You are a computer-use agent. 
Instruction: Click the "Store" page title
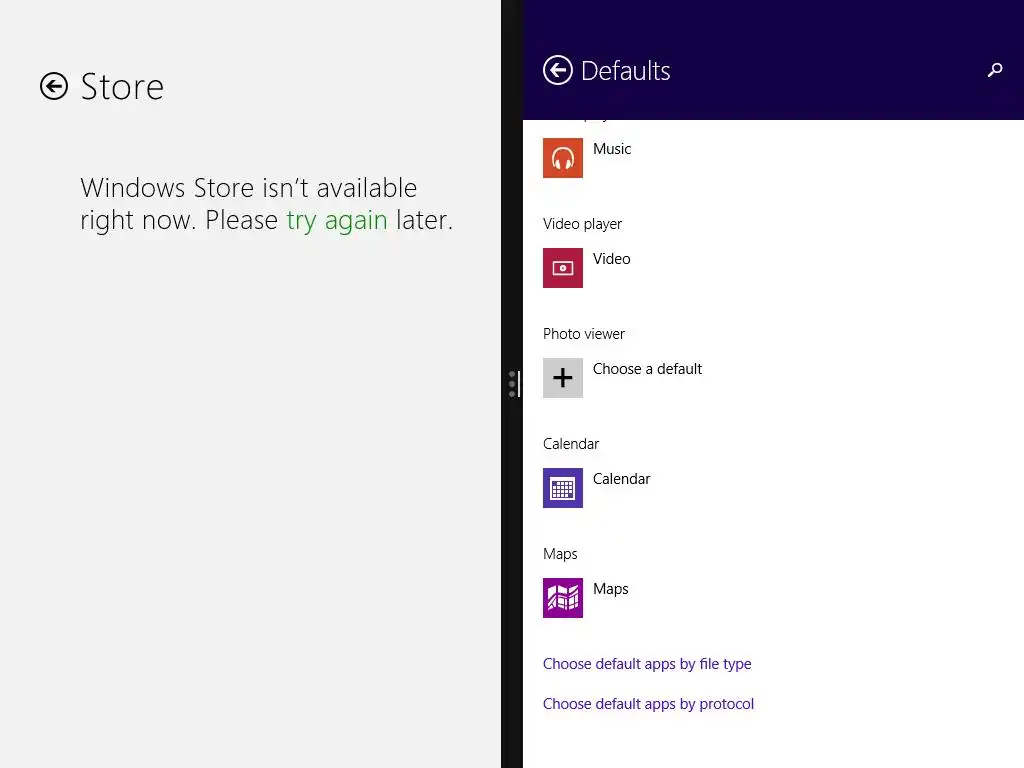click(x=122, y=87)
